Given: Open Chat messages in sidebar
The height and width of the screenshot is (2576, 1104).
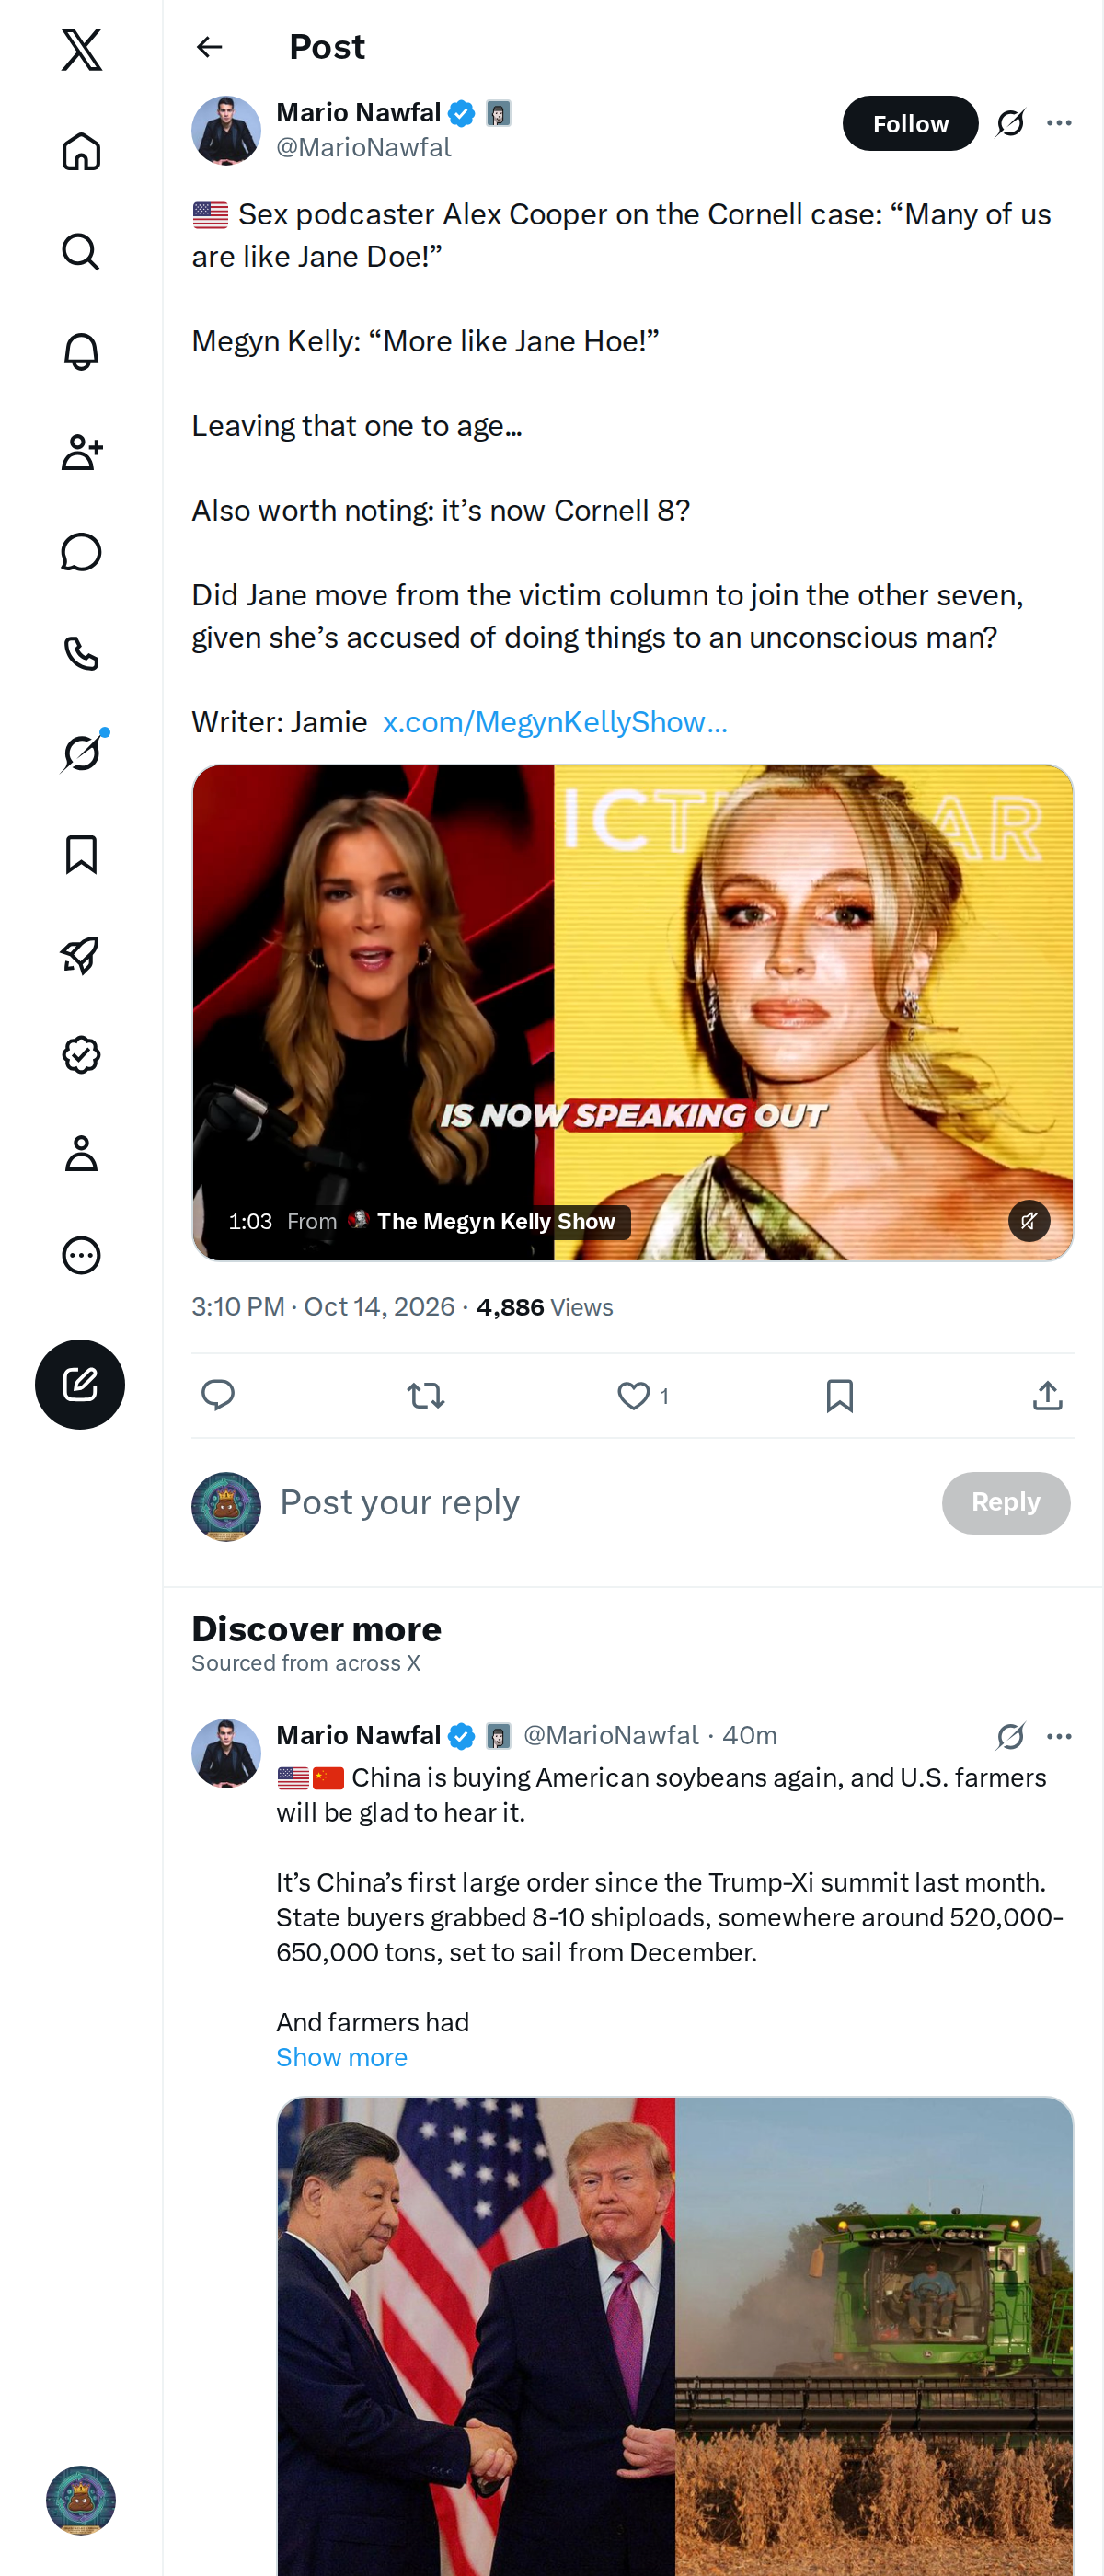Looking at the screenshot, I should (81, 552).
